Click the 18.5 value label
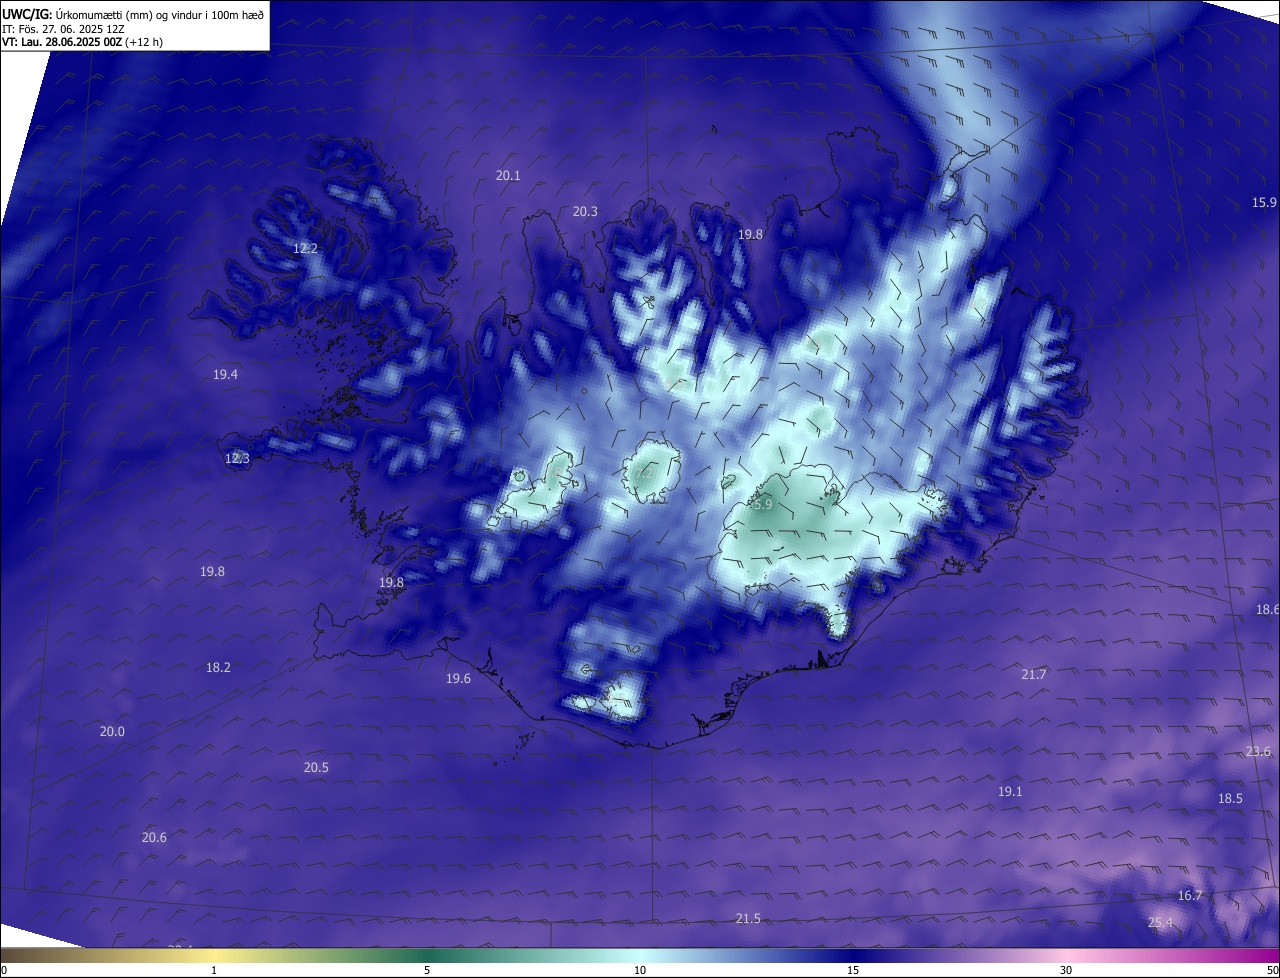 click(x=1230, y=798)
